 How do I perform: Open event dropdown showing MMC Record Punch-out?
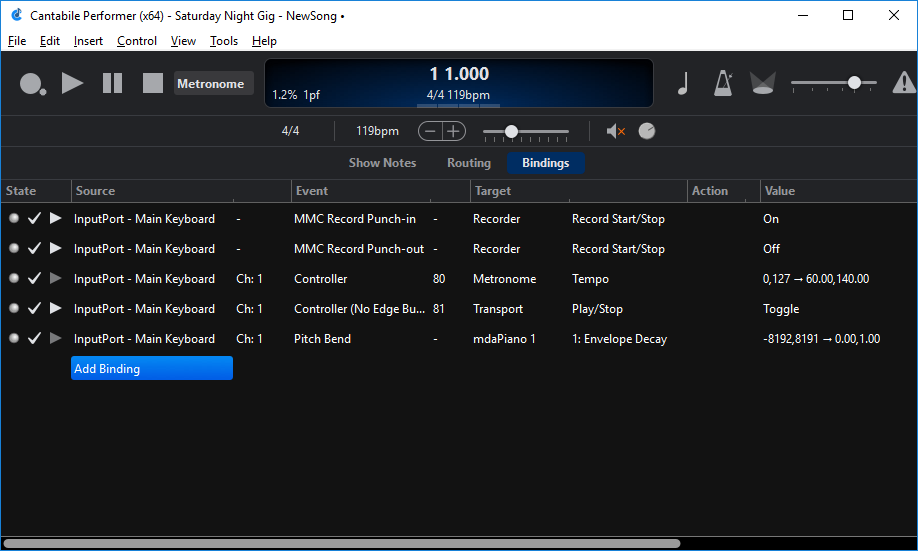coord(359,249)
